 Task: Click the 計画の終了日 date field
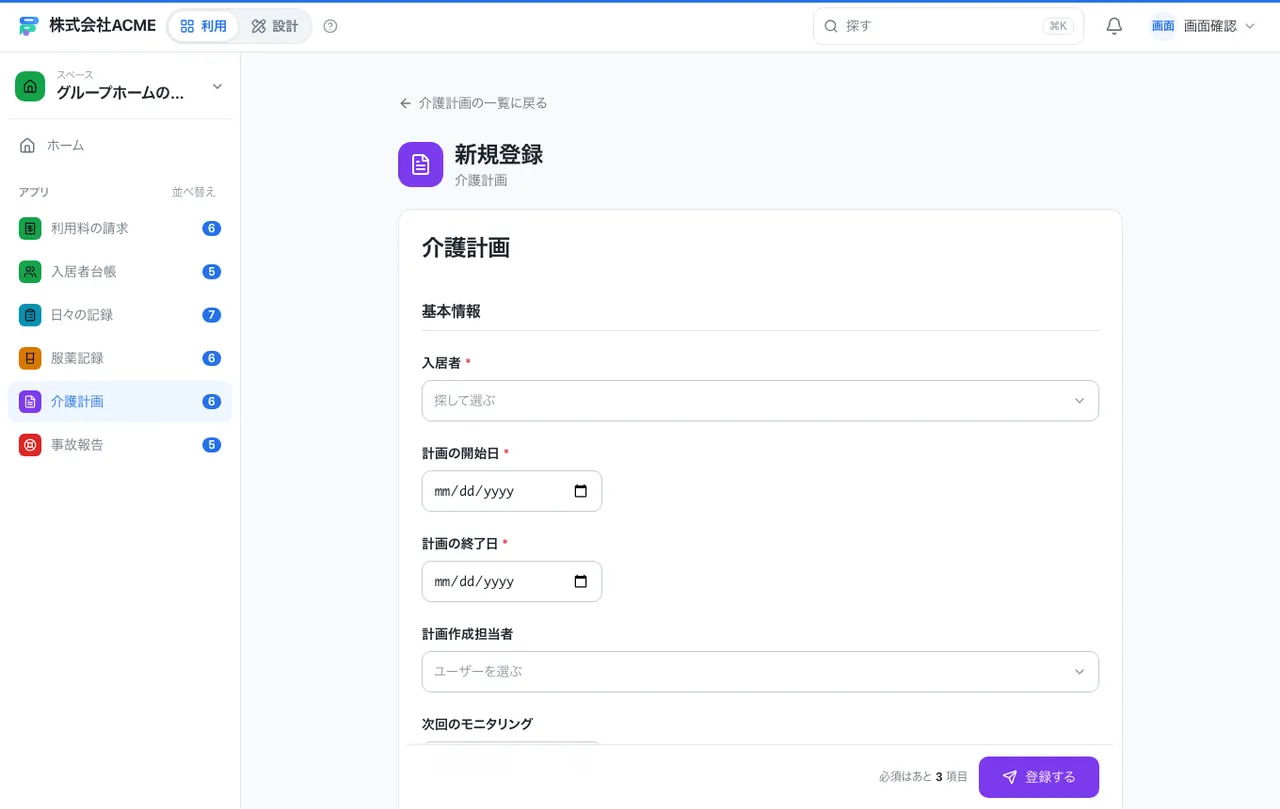tap(512, 581)
